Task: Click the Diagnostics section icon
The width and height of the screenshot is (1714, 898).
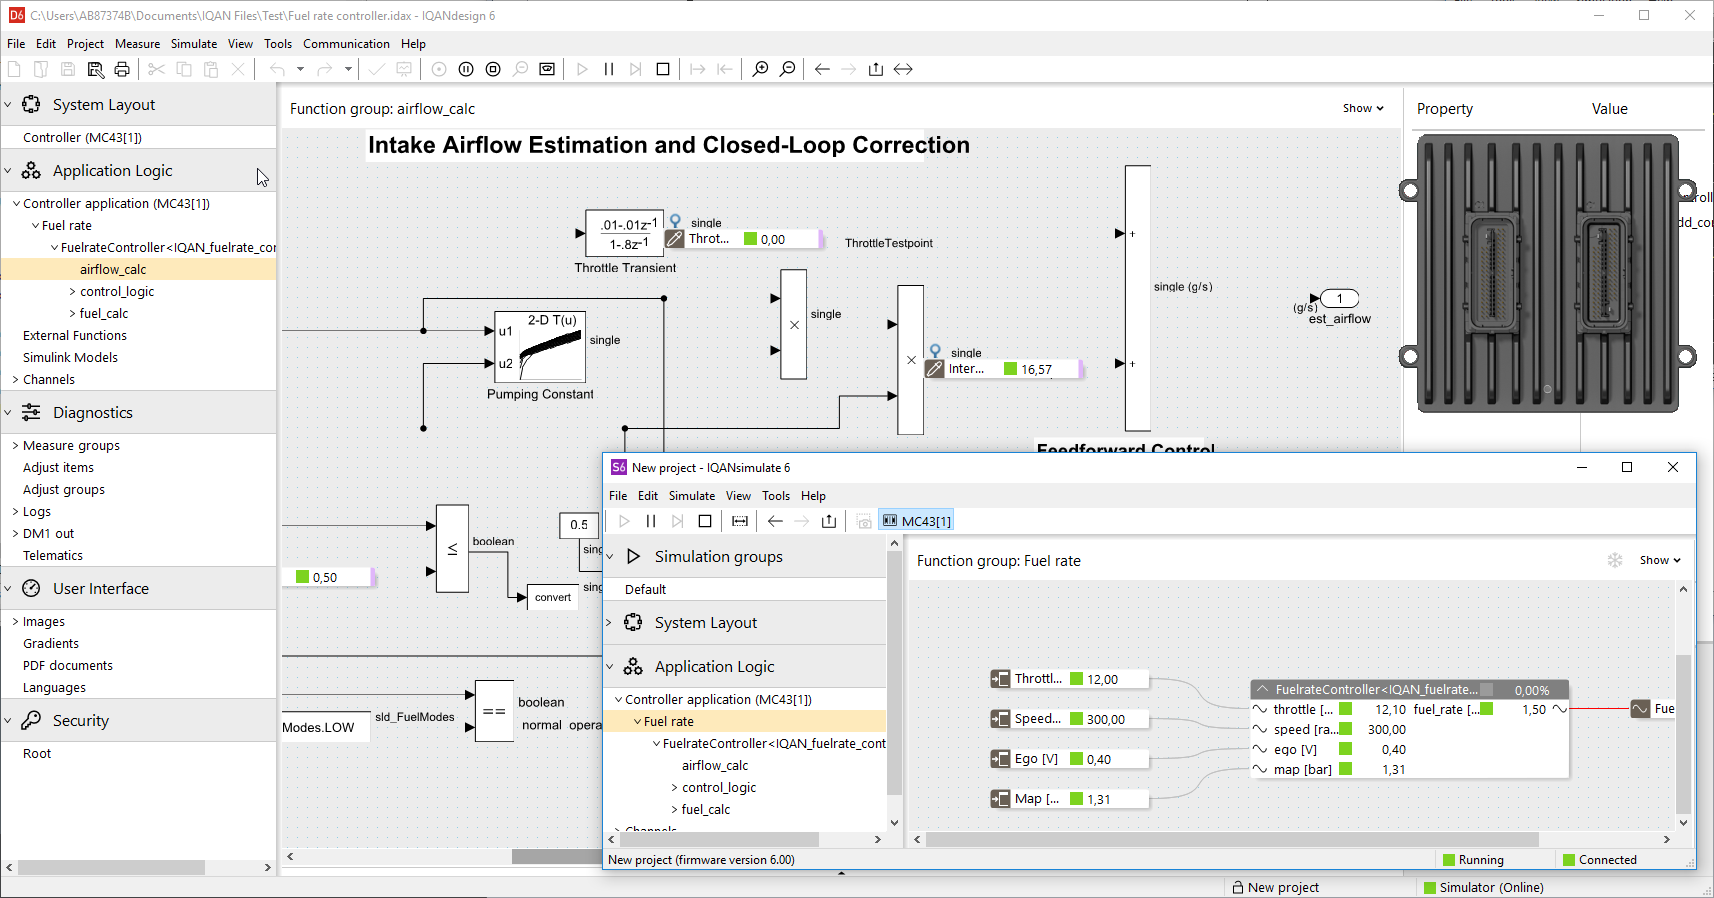Action: (31, 413)
